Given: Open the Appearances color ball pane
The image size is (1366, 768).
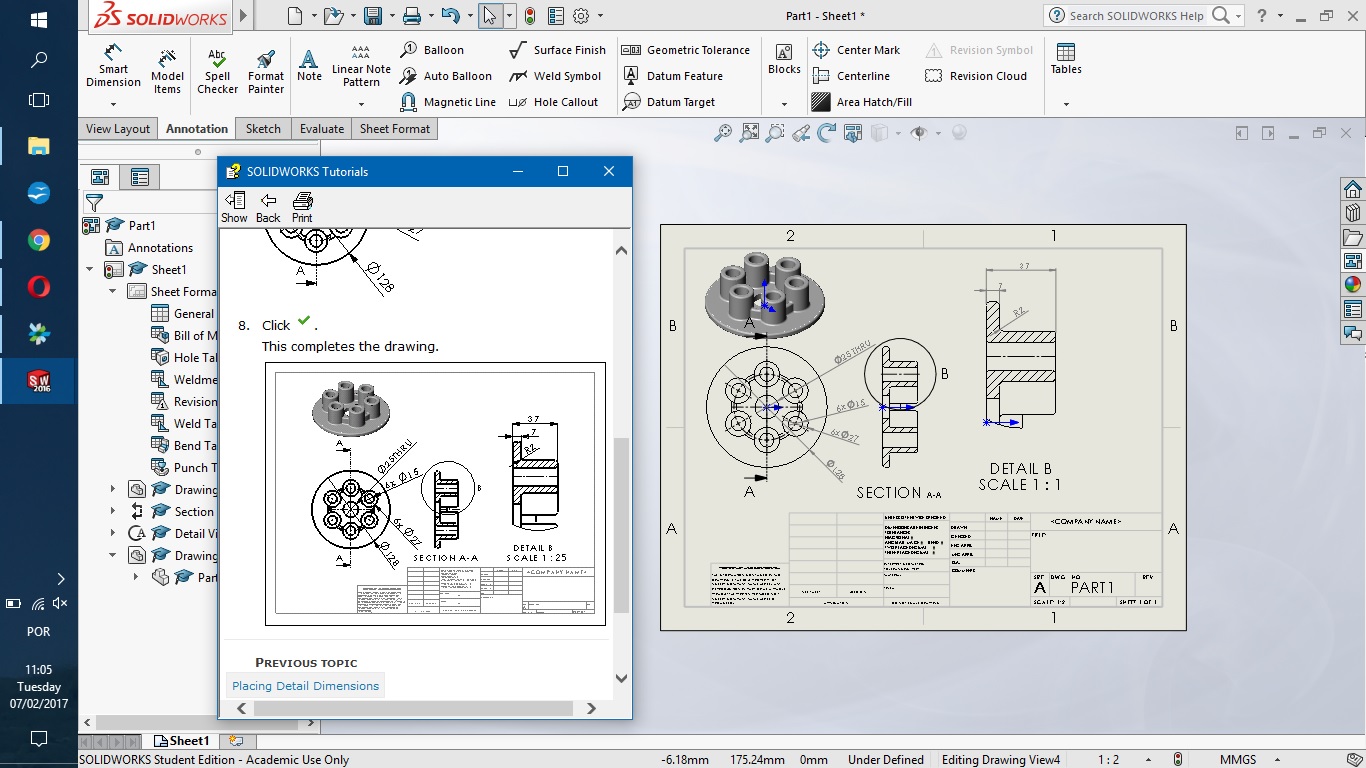Looking at the screenshot, I should [1353, 285].
